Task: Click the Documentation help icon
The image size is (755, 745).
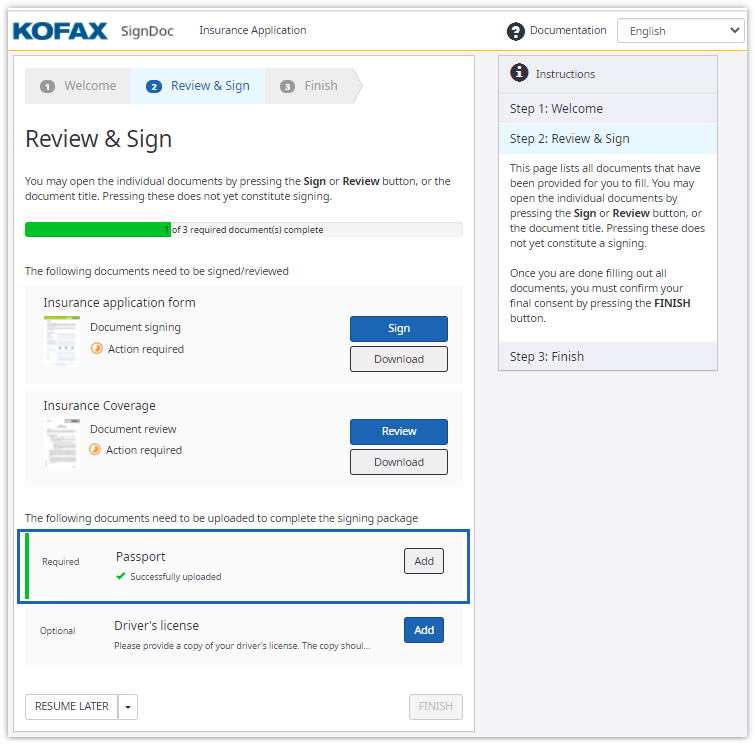Action: [516, 32]
